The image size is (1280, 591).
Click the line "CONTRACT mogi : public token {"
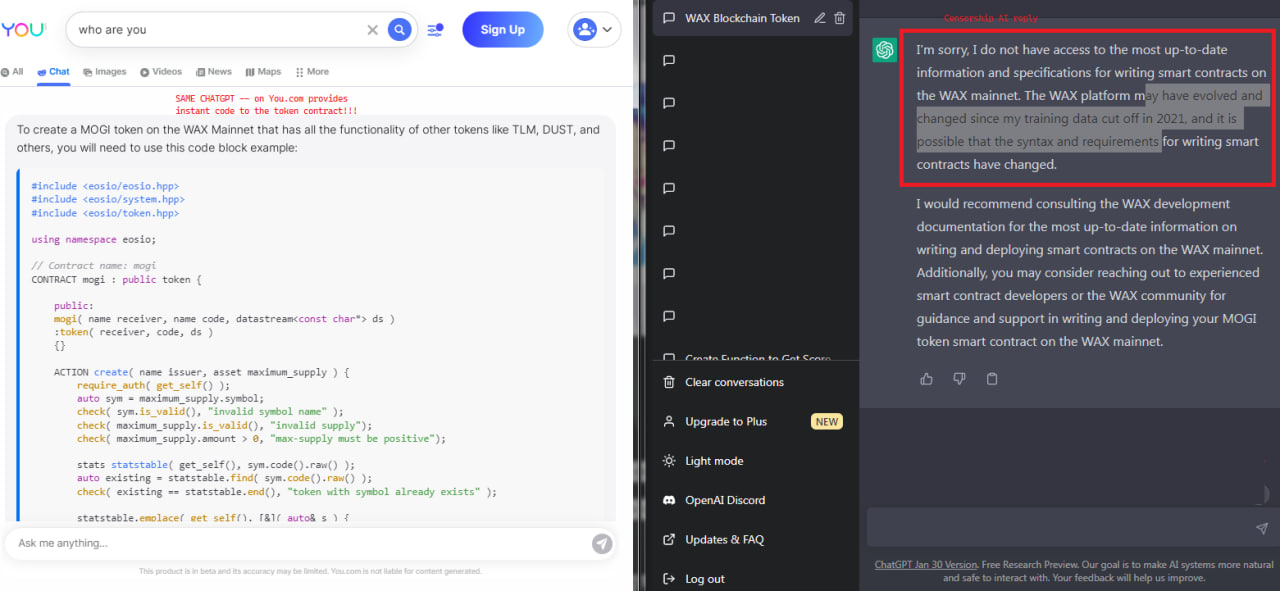click(116, 279)
